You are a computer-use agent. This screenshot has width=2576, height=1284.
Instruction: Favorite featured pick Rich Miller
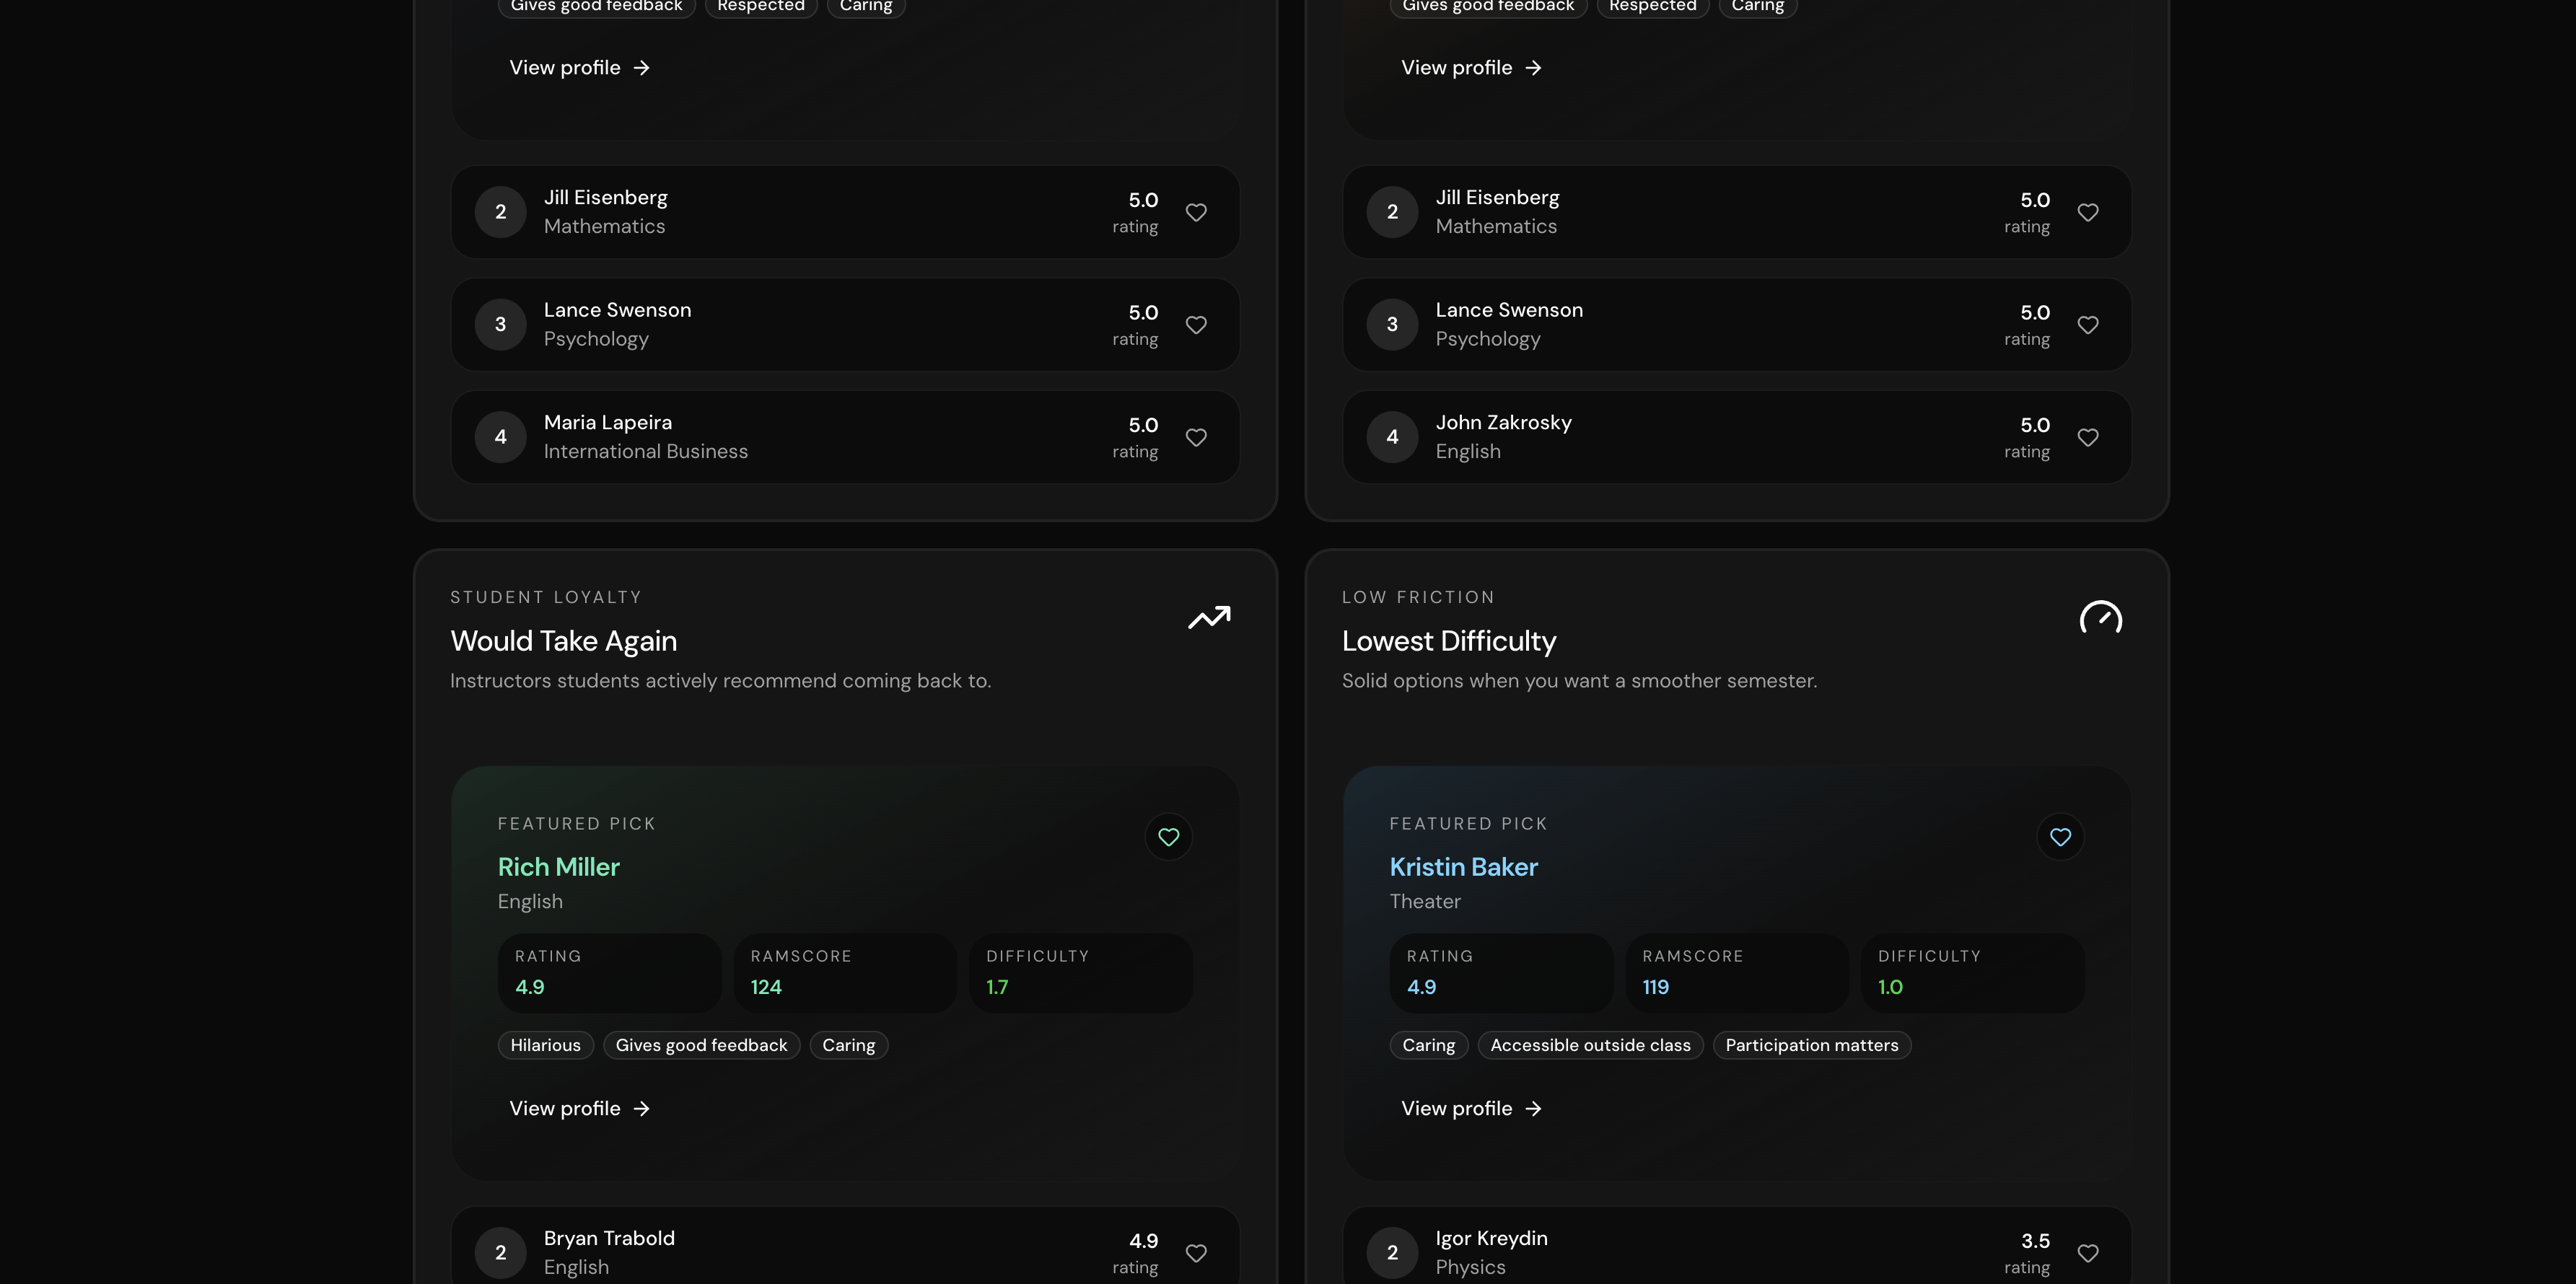1168,837
